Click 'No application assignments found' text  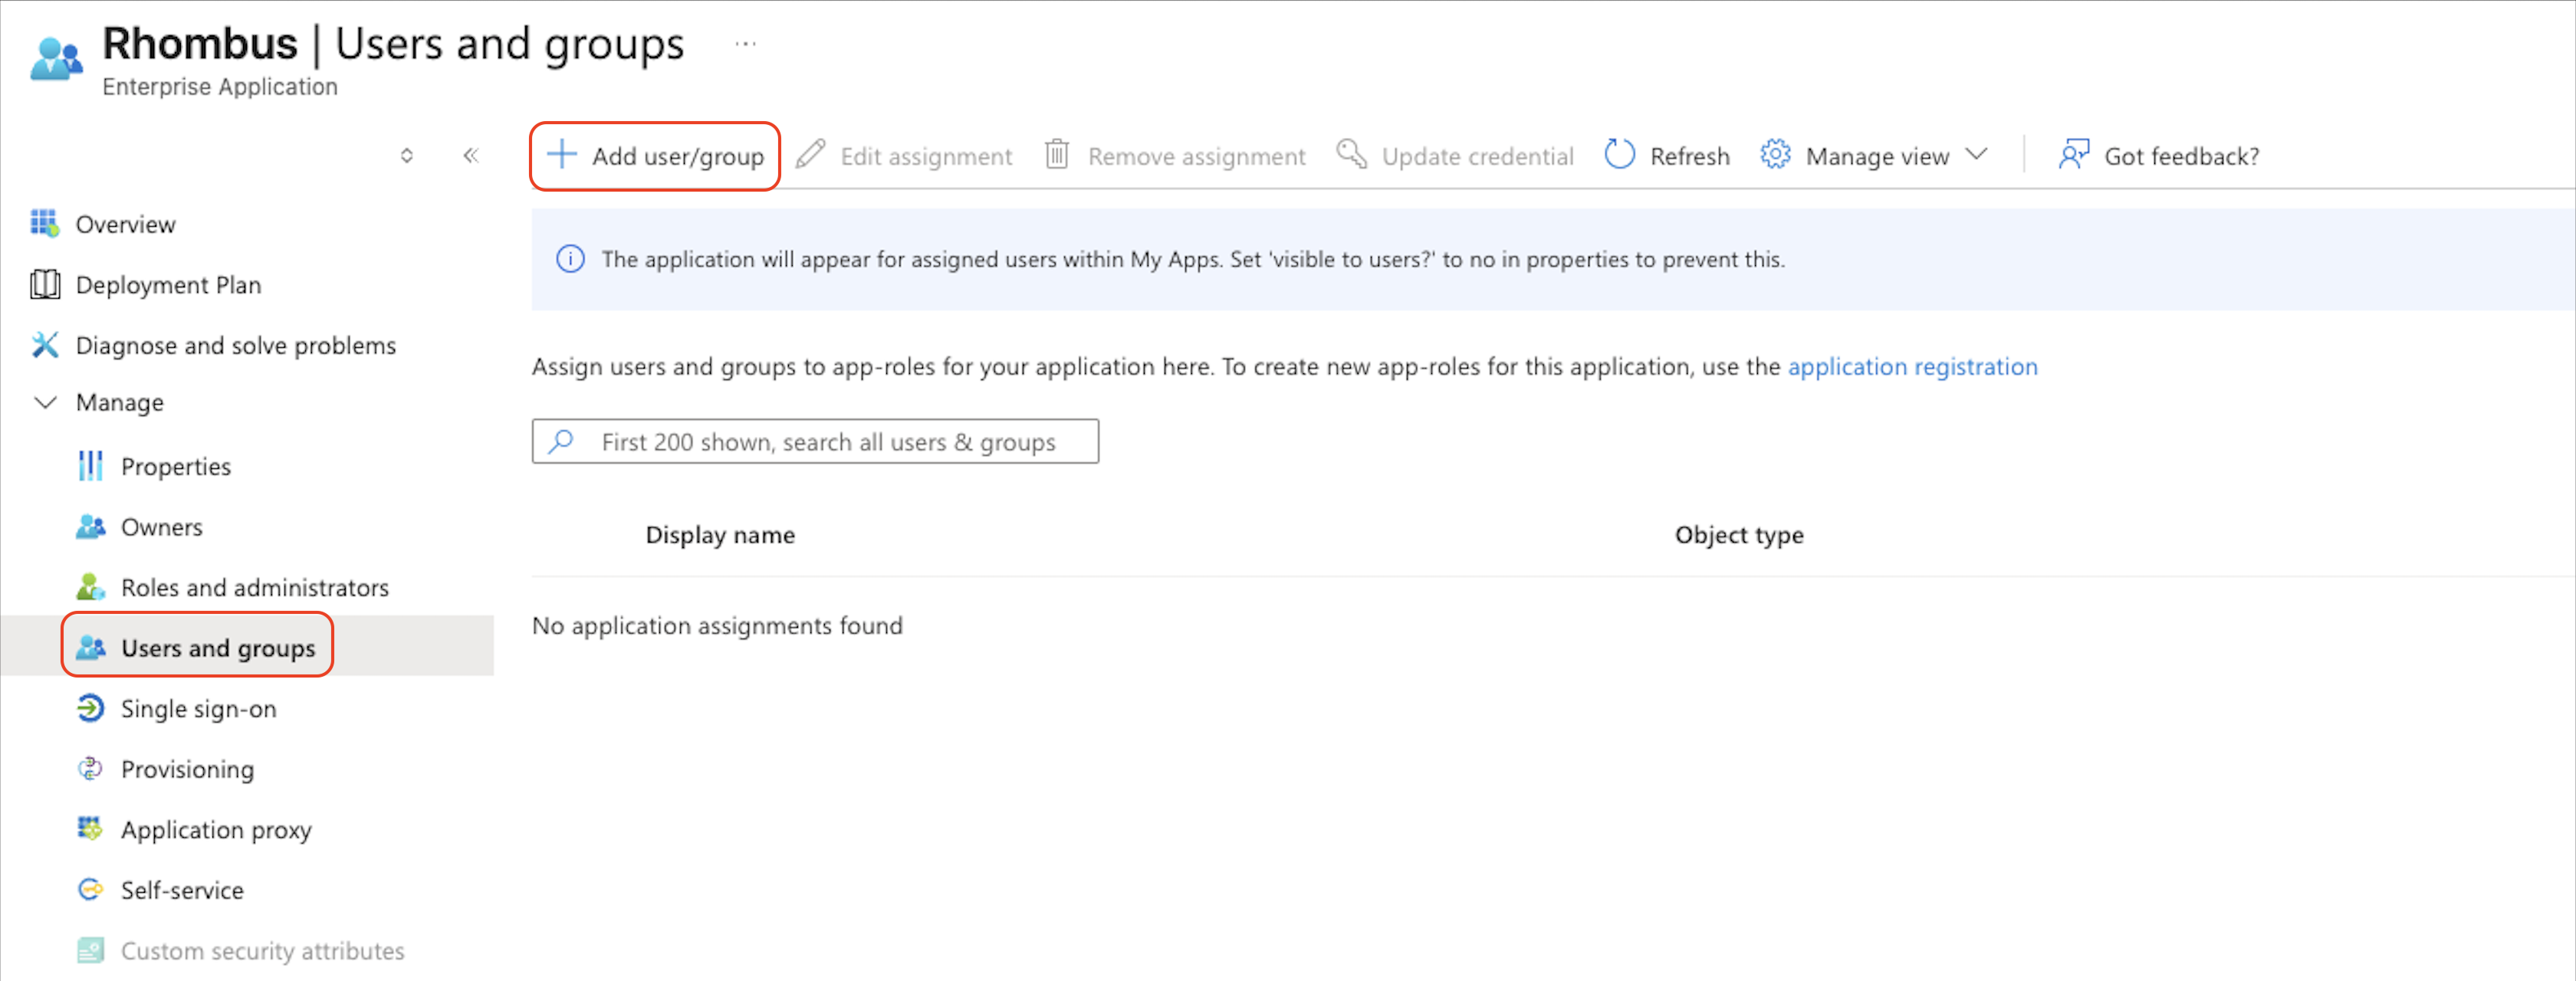click(x=717, y=625)
